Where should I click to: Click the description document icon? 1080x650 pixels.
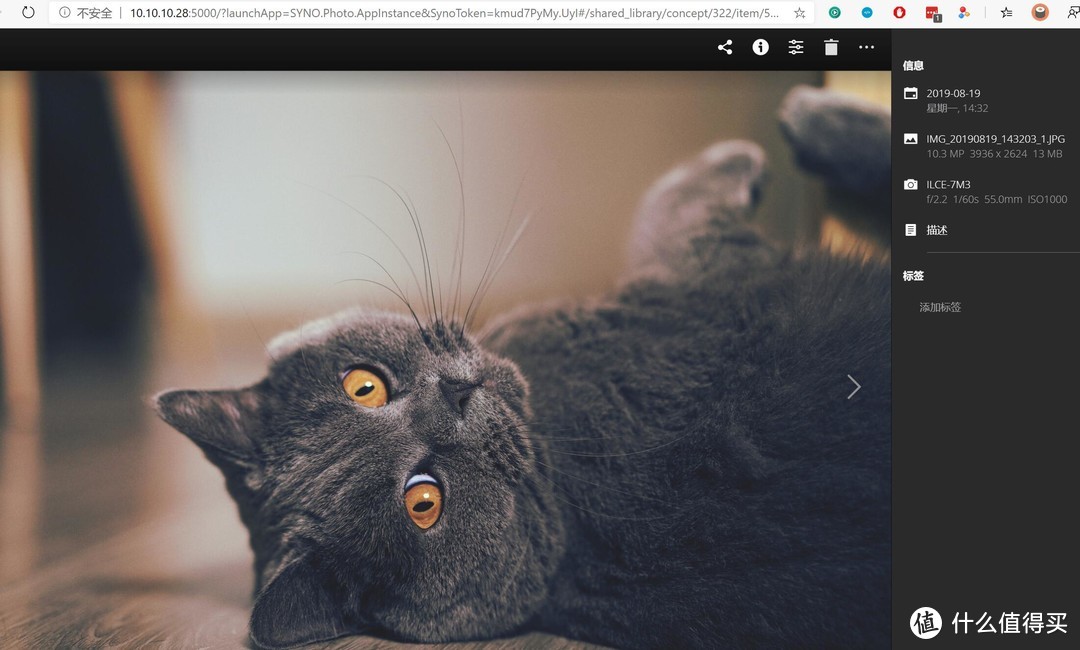click(911, 230)
